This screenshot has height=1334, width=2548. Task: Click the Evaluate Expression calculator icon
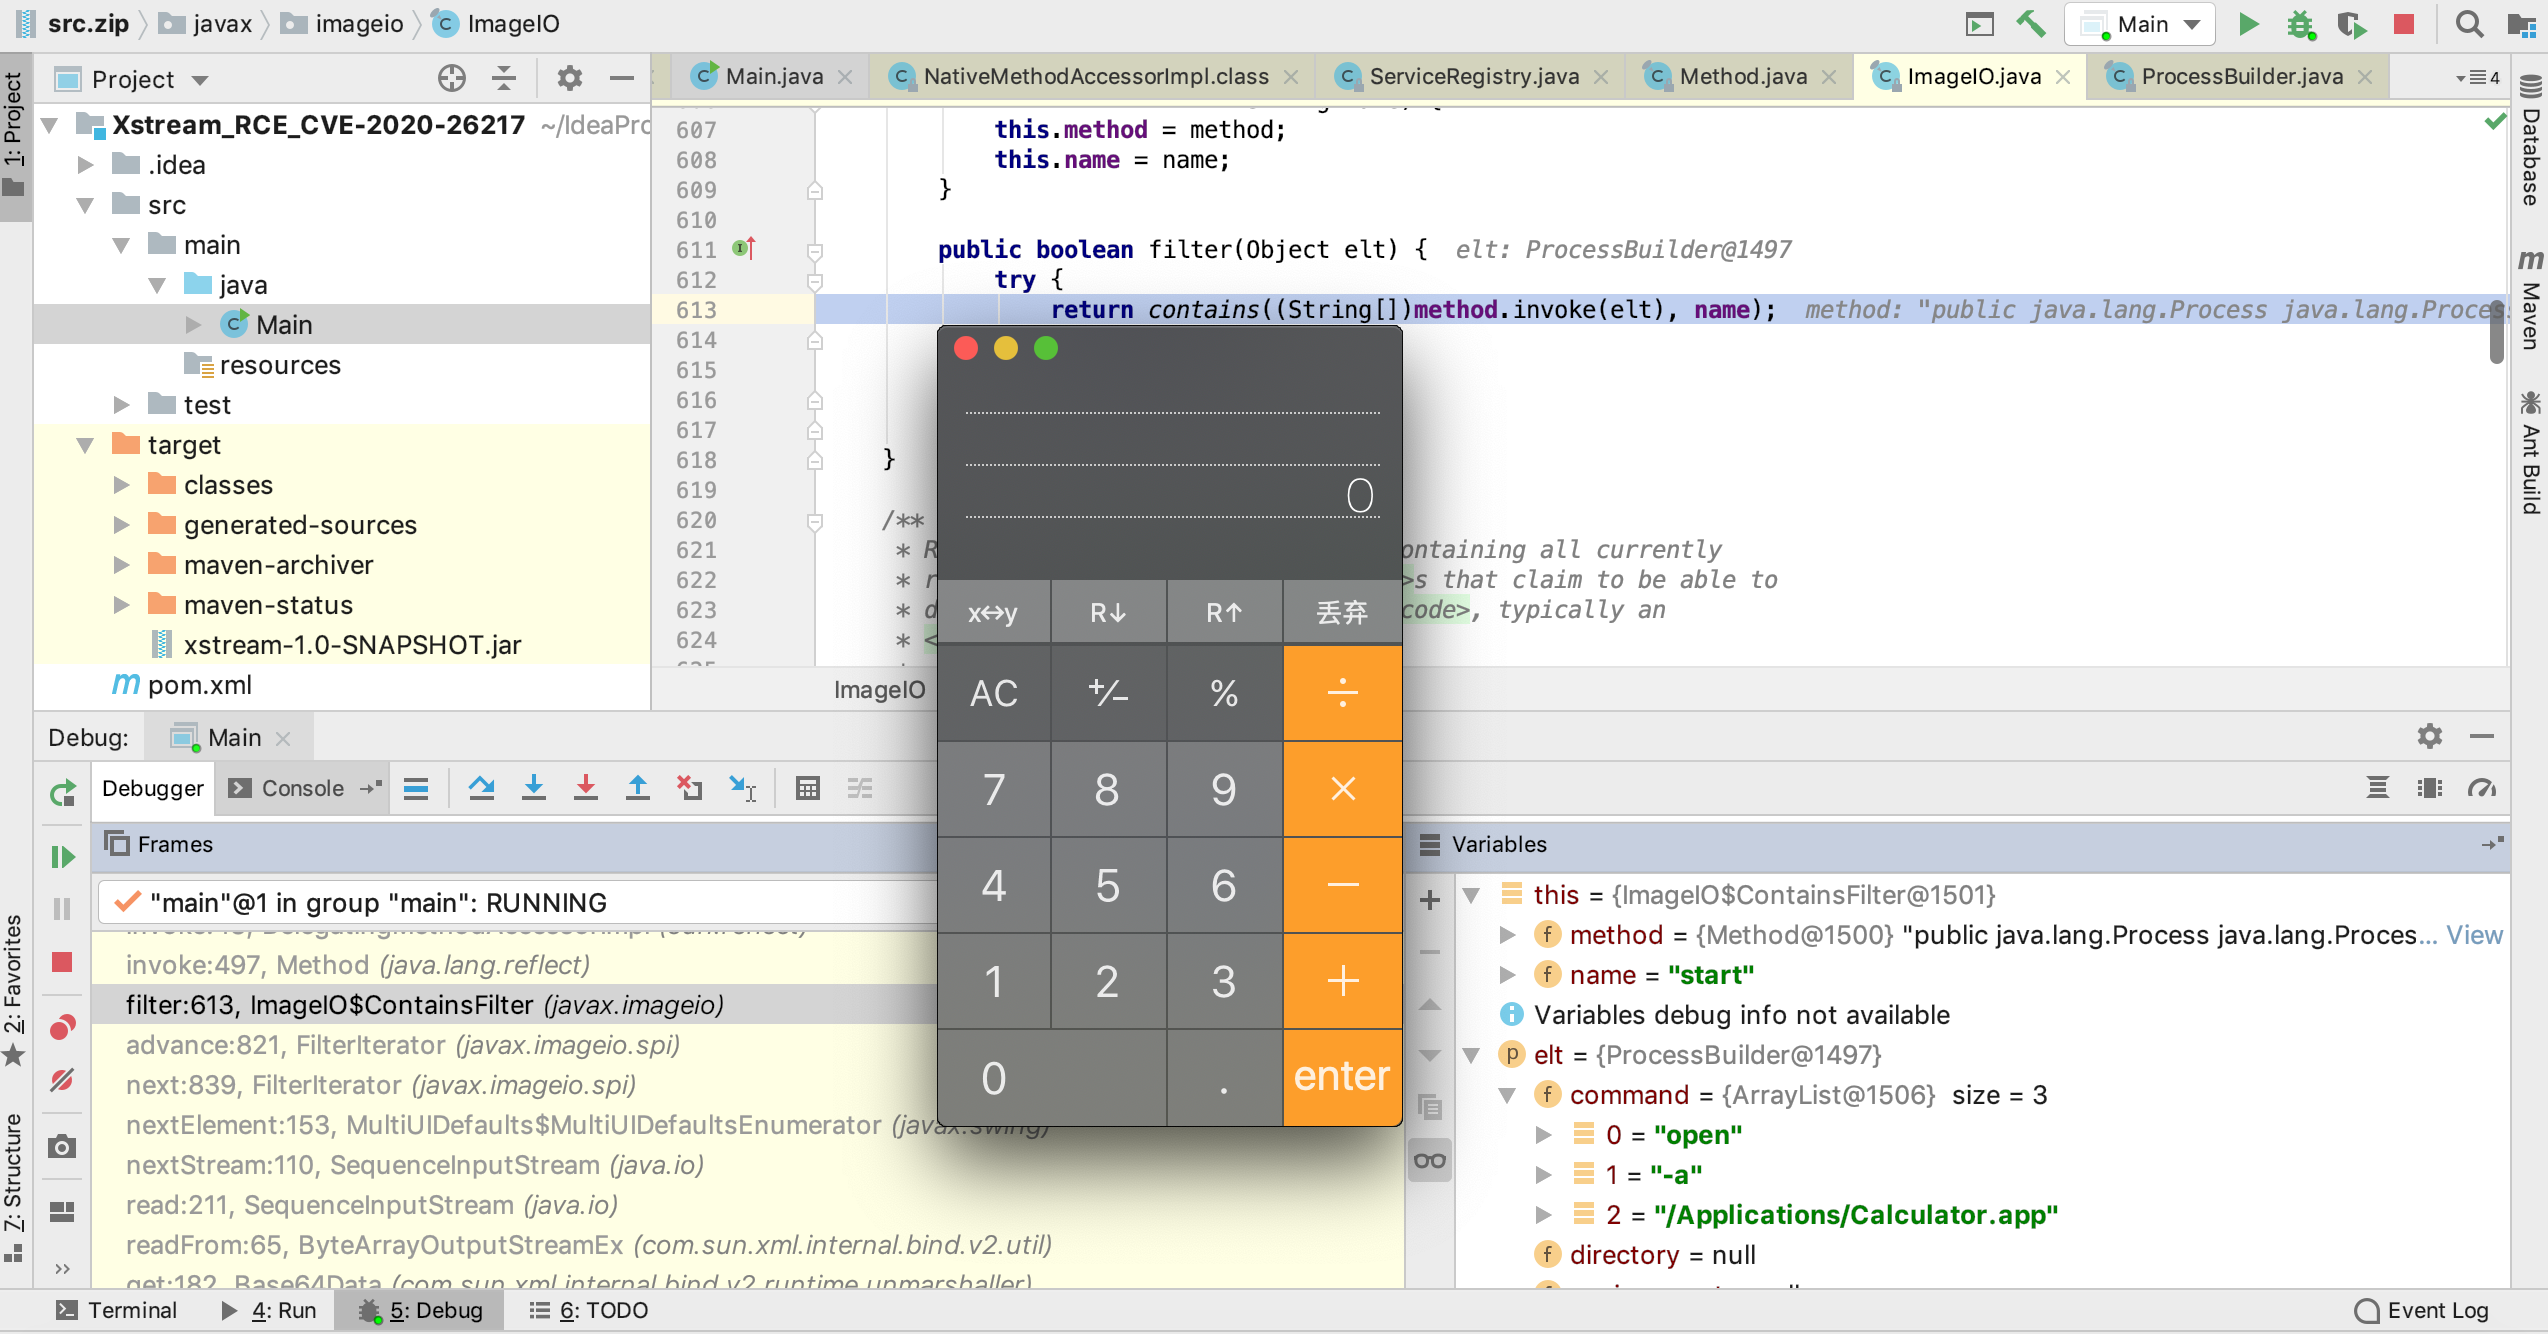pyautogui.click(x=807, y=789)
